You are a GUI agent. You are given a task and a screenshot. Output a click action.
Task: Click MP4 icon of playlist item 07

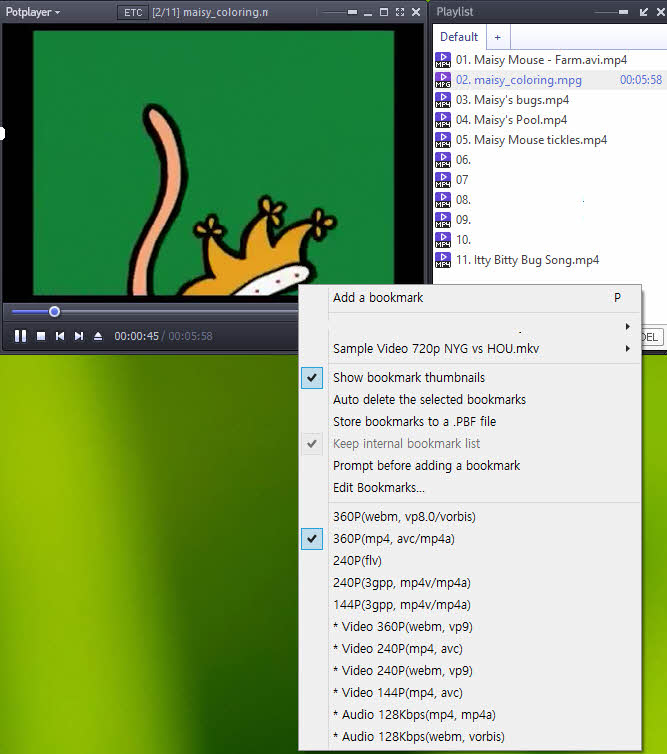click(443, 180)
